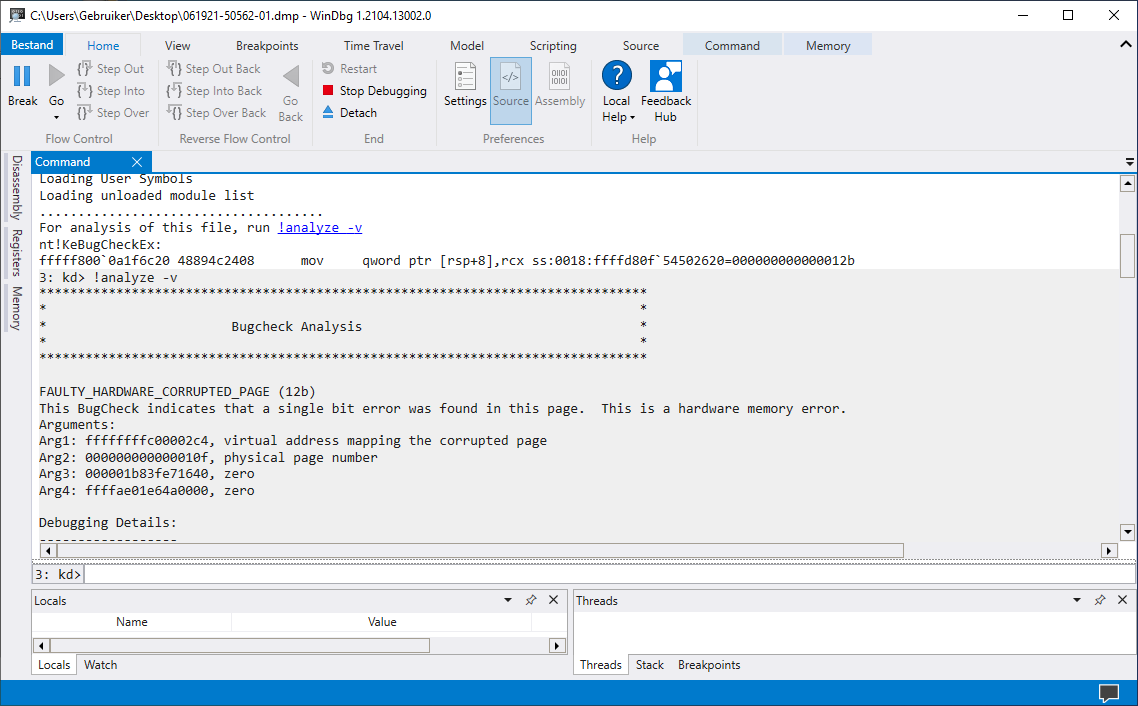Click Step Over in Flow Control
Image resolution: width=1138 pixels, height=706 pixels.
(x=113, y=112)
